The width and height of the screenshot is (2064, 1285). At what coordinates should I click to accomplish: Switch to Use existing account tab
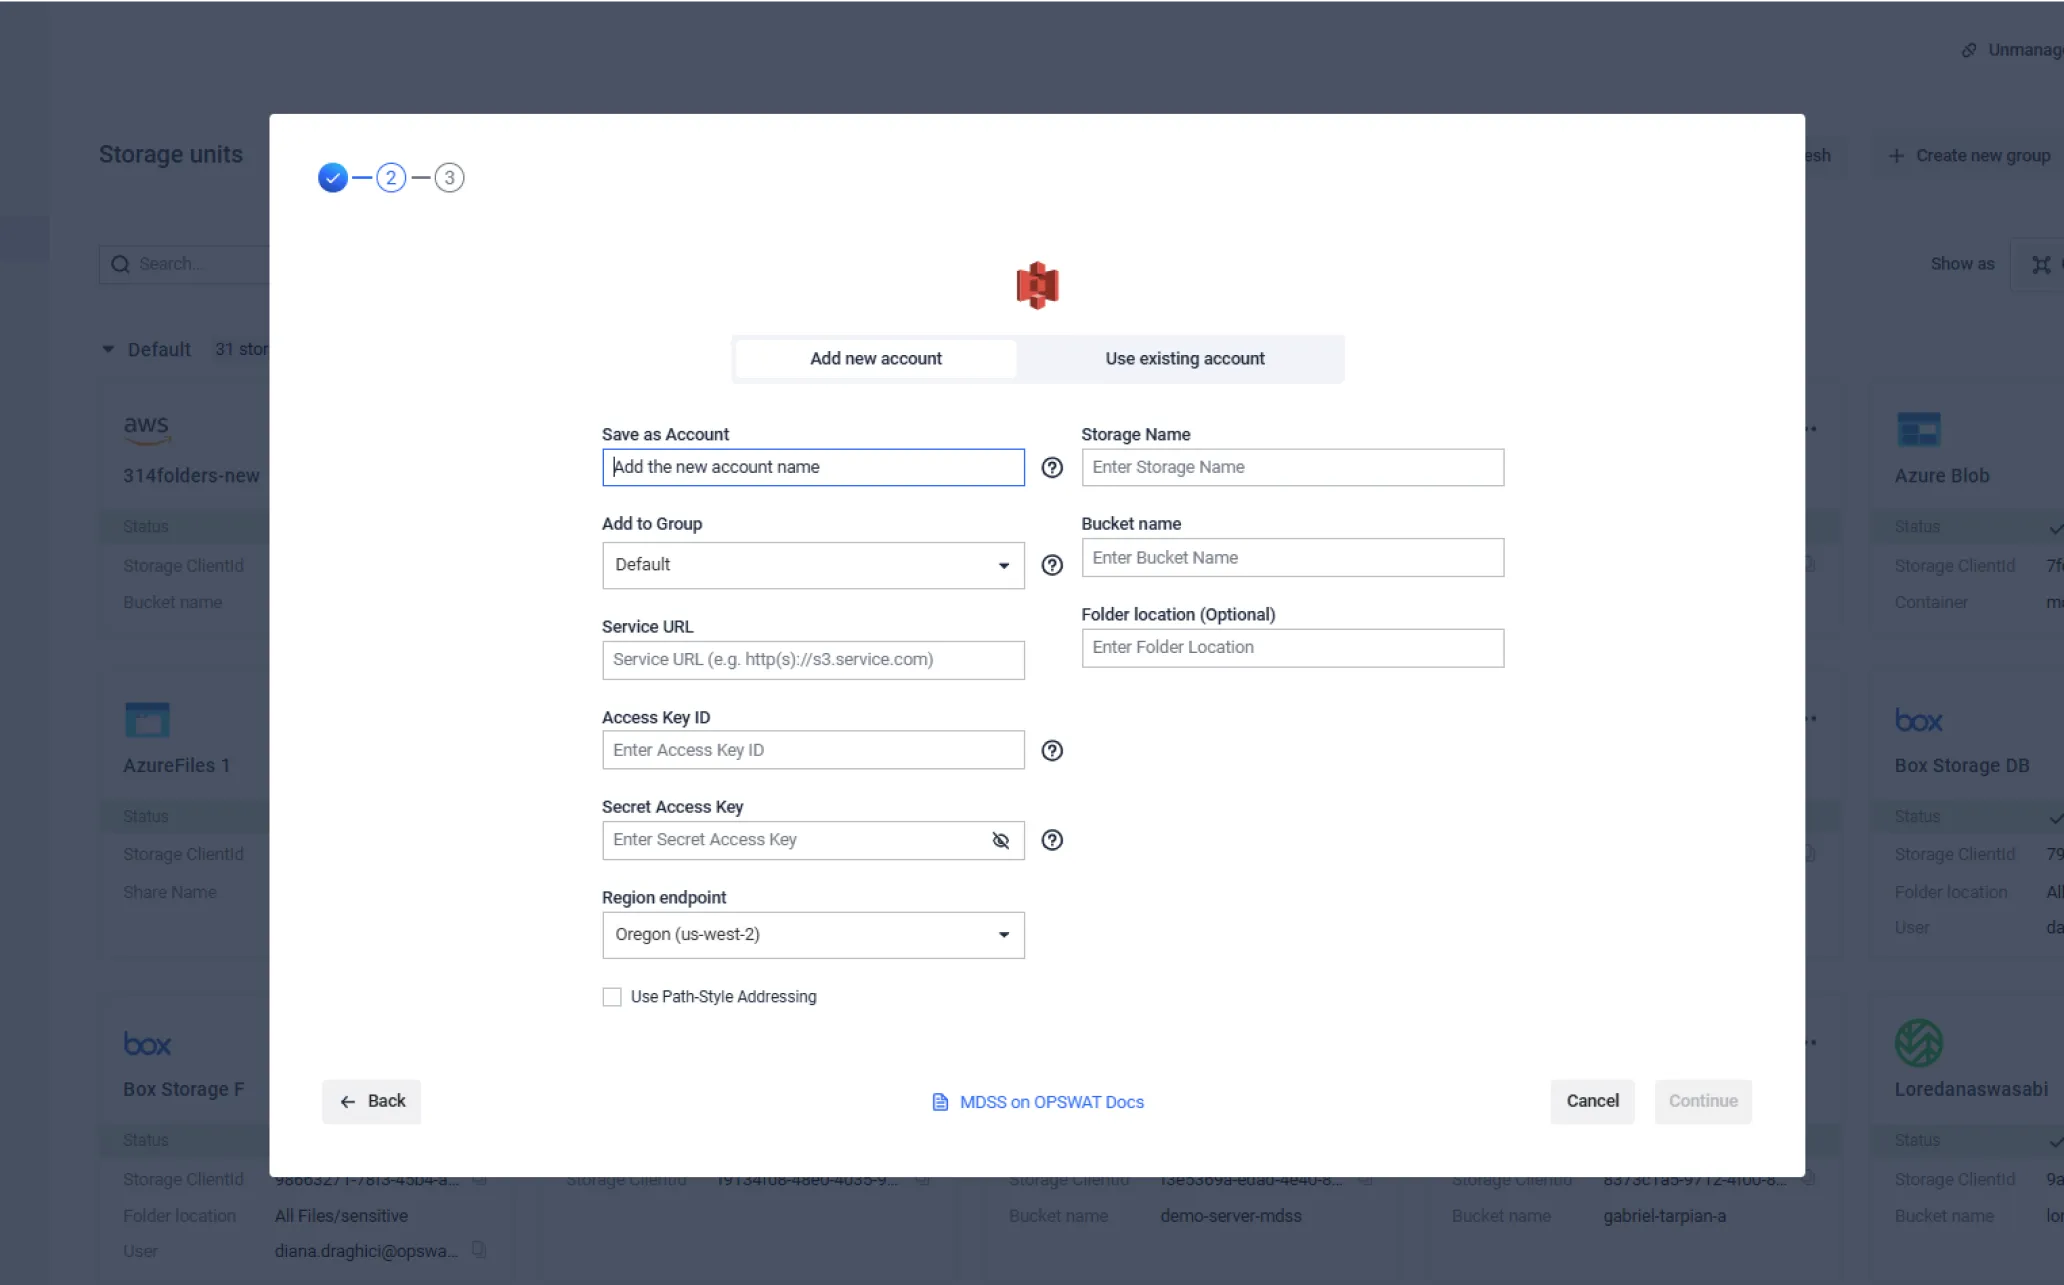pyautogui.click(x=1184, y=359)
